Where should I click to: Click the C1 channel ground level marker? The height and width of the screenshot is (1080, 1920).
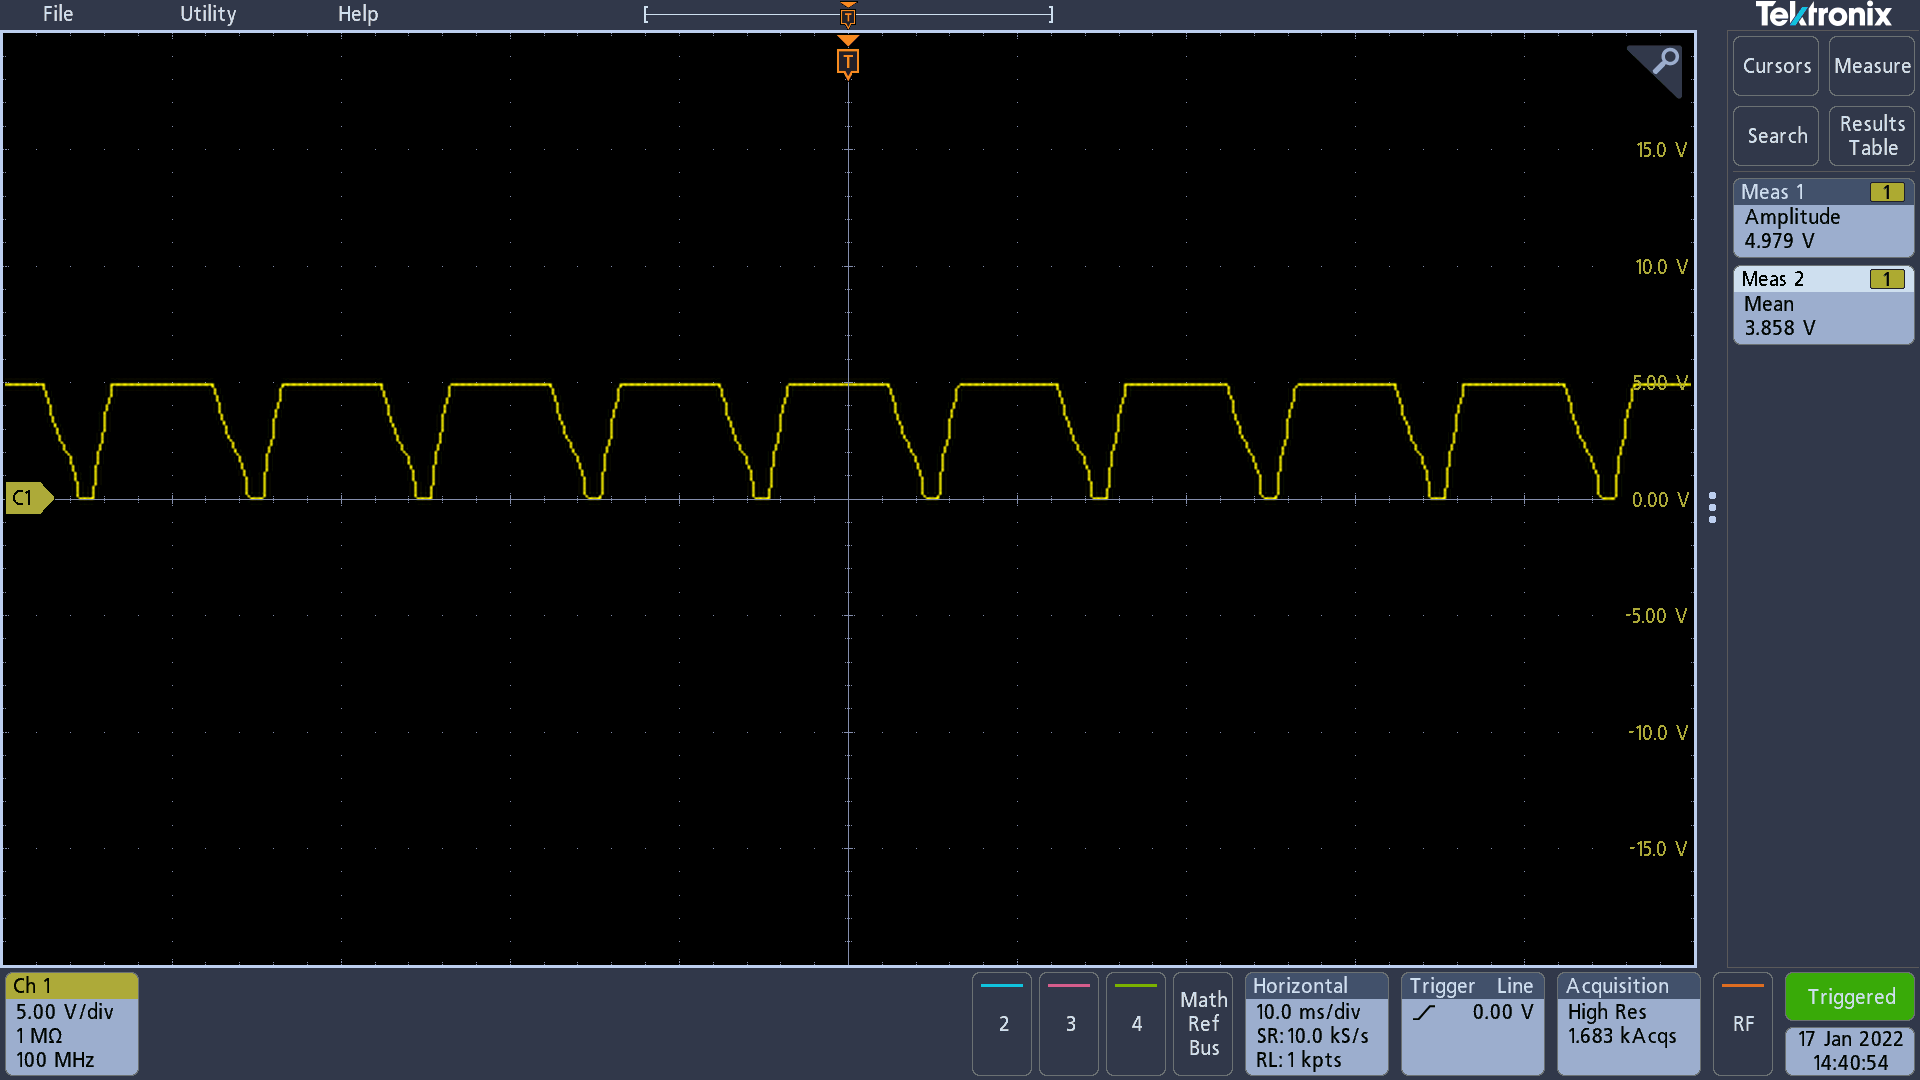point(27,498)
